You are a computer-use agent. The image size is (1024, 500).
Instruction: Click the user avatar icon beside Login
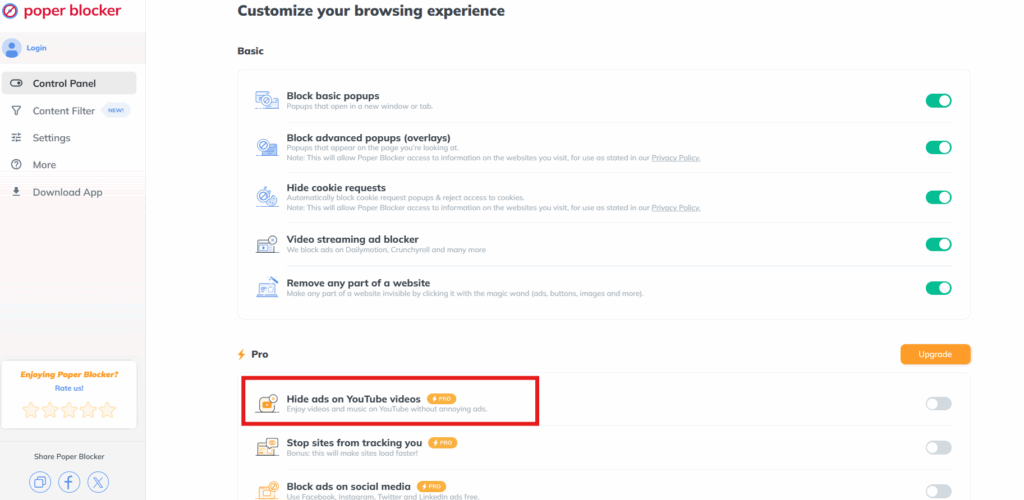(12, 48)
